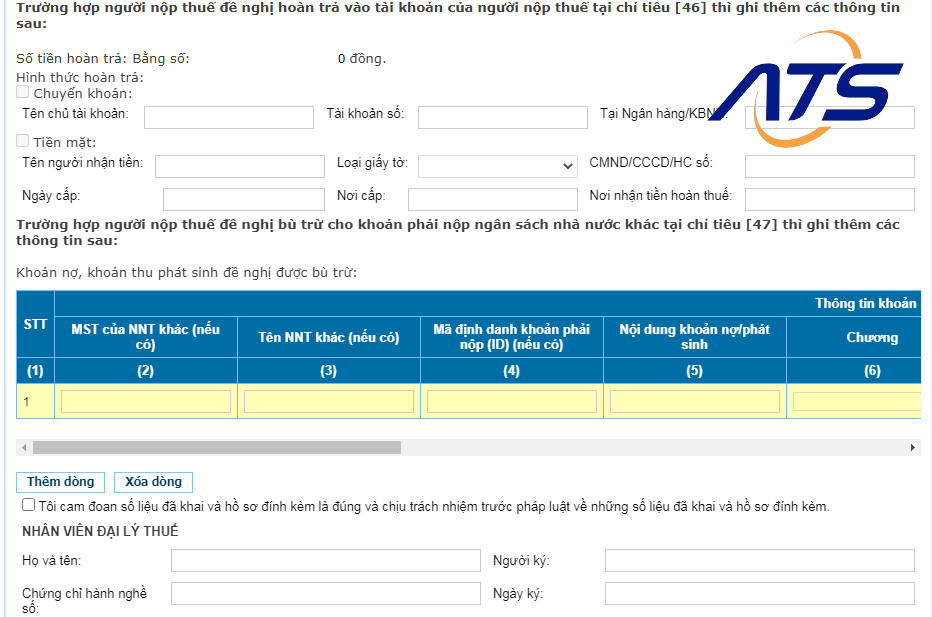Click the Tài khoản số input field
Viewport: 932px width, 617px height.
click(502, 118)
